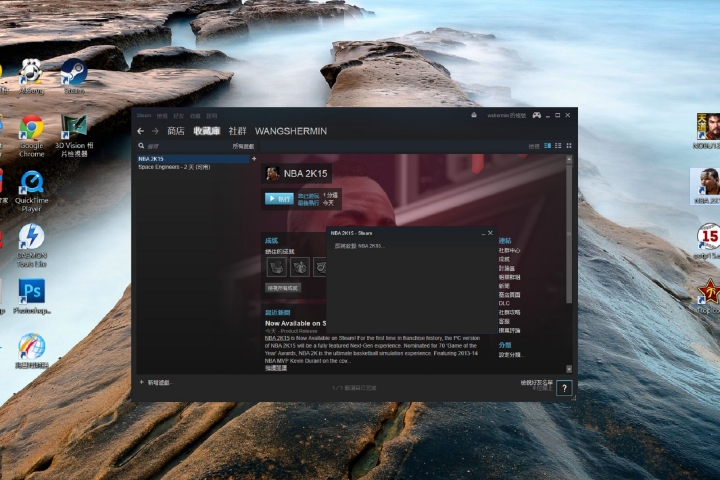
Task: Open the red star desktop shortcut
Action: 709,297
